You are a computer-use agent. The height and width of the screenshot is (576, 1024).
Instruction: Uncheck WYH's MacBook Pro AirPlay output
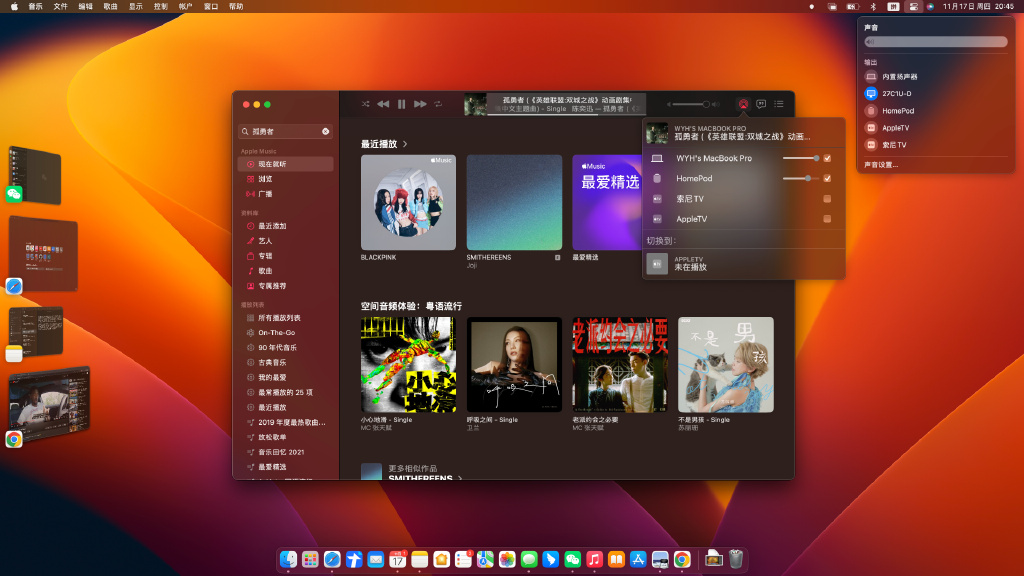[x=827, y=158]
